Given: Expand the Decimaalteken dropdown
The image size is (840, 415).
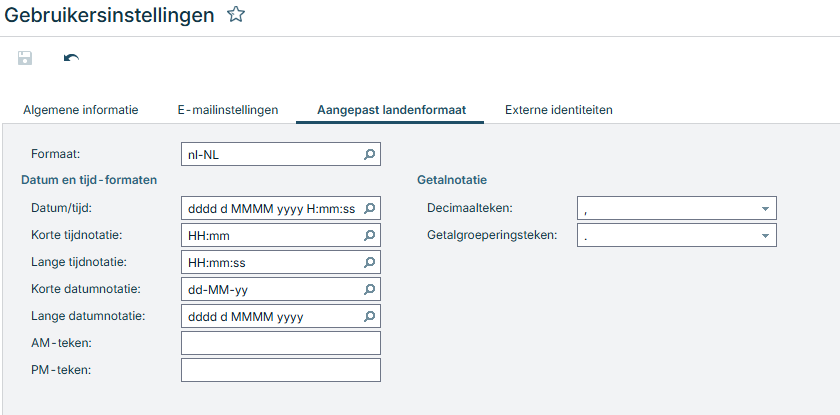Looking at the screenshot, I should (764, 208).
